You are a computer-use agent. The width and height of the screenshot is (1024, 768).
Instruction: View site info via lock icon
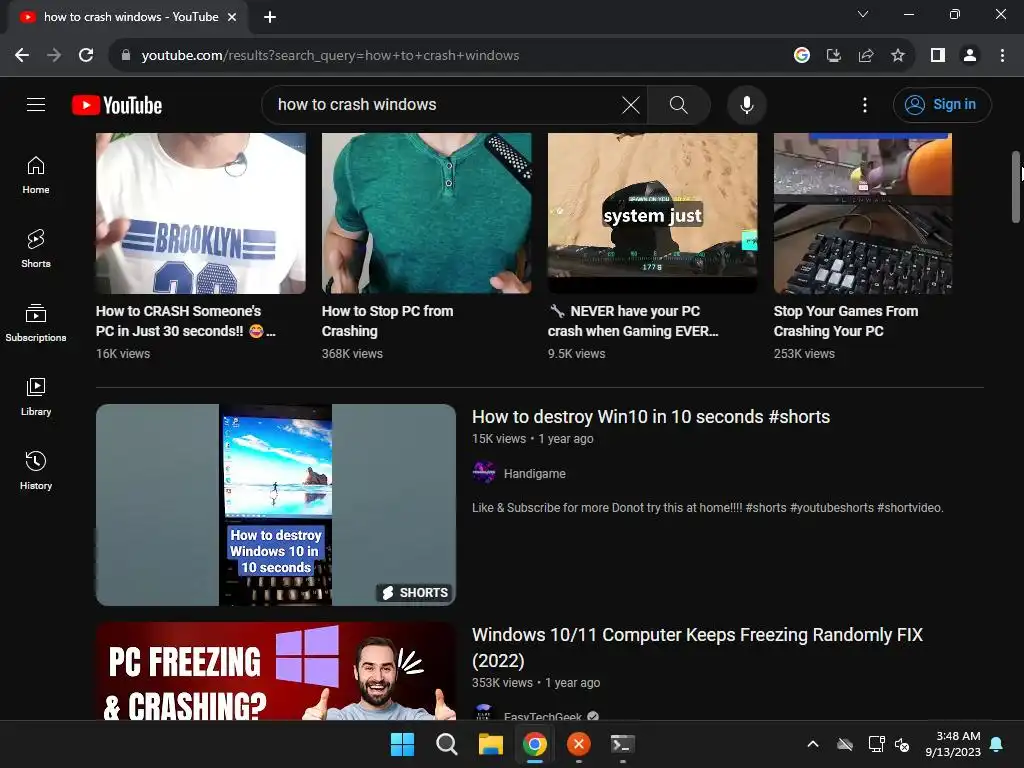coord(126,56)
